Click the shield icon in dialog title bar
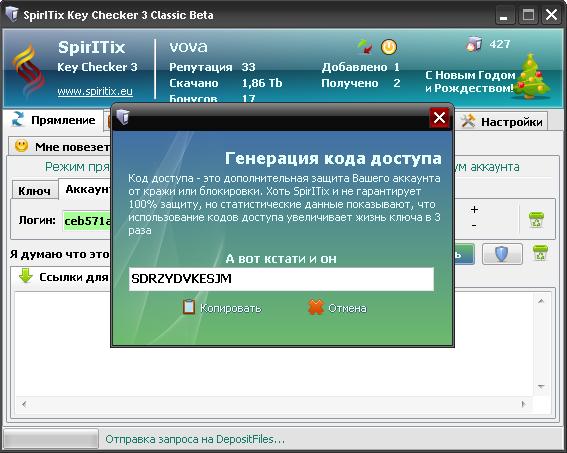 click(123, 117)
